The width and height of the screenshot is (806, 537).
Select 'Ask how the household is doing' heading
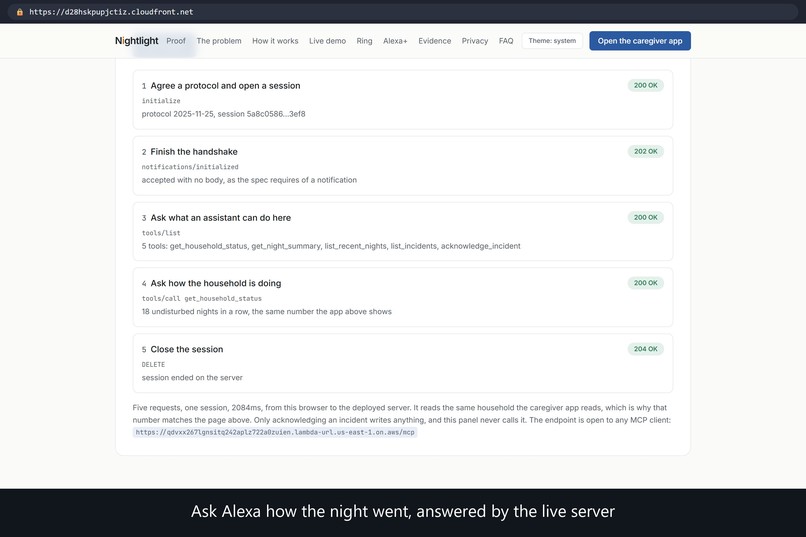click(x=216, y=283)
